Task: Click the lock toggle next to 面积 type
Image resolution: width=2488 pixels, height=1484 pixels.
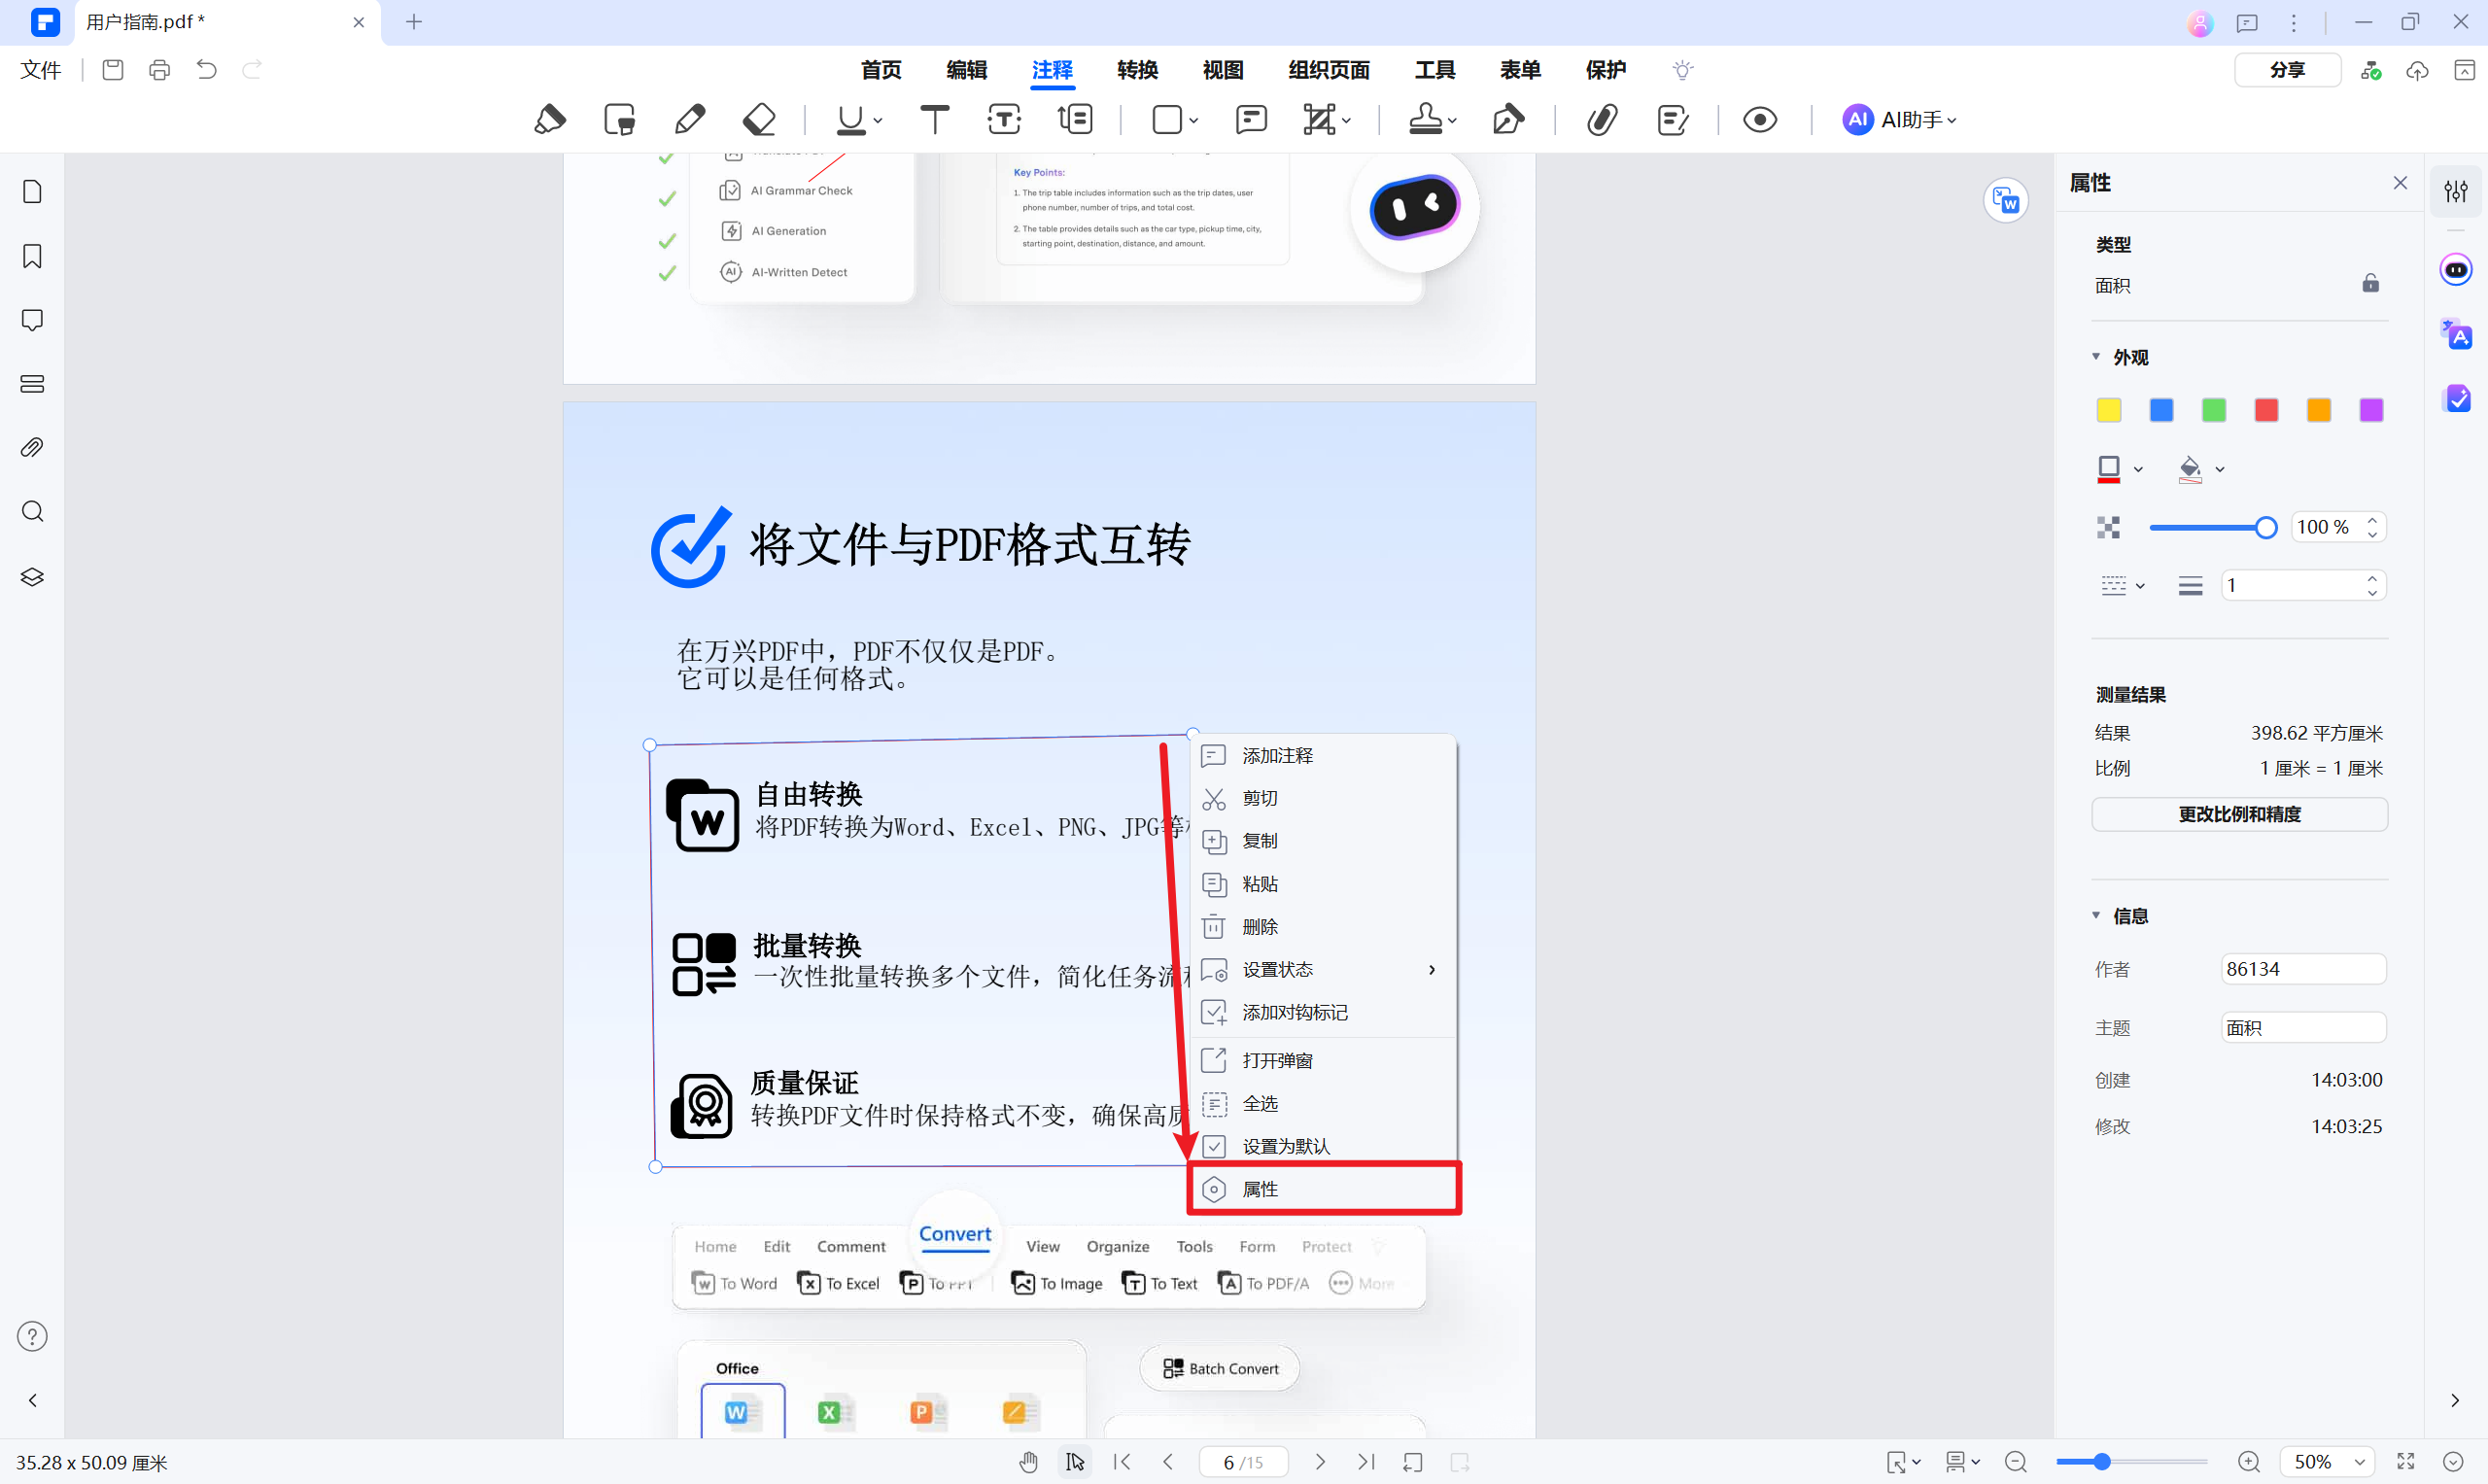Action: coord(2369,283)
